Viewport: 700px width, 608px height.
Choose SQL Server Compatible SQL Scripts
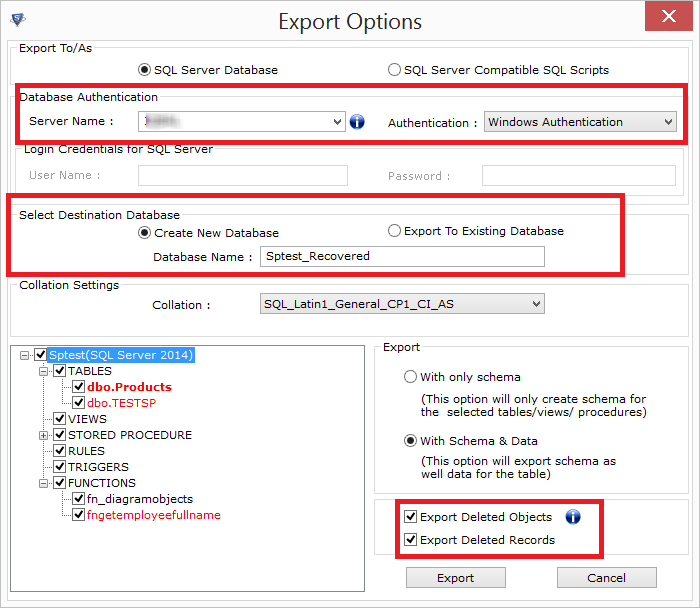click(394, 70)
